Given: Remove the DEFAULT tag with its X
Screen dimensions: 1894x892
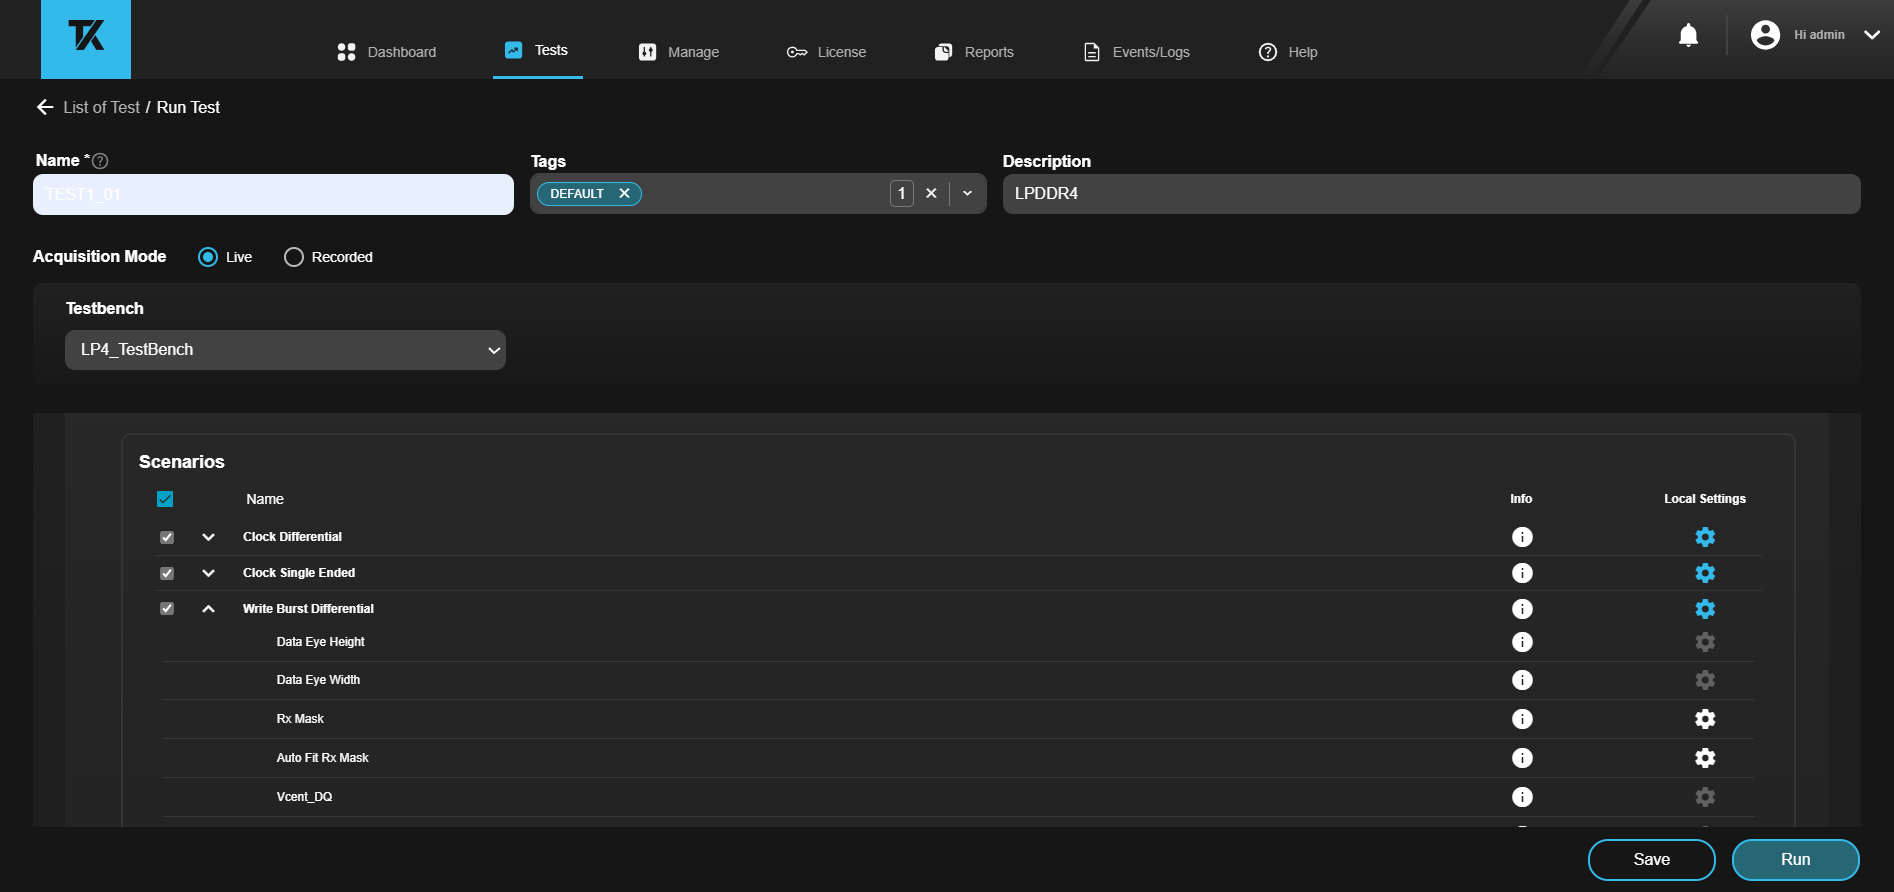Looking at the screenshot, I should point(624,194).
